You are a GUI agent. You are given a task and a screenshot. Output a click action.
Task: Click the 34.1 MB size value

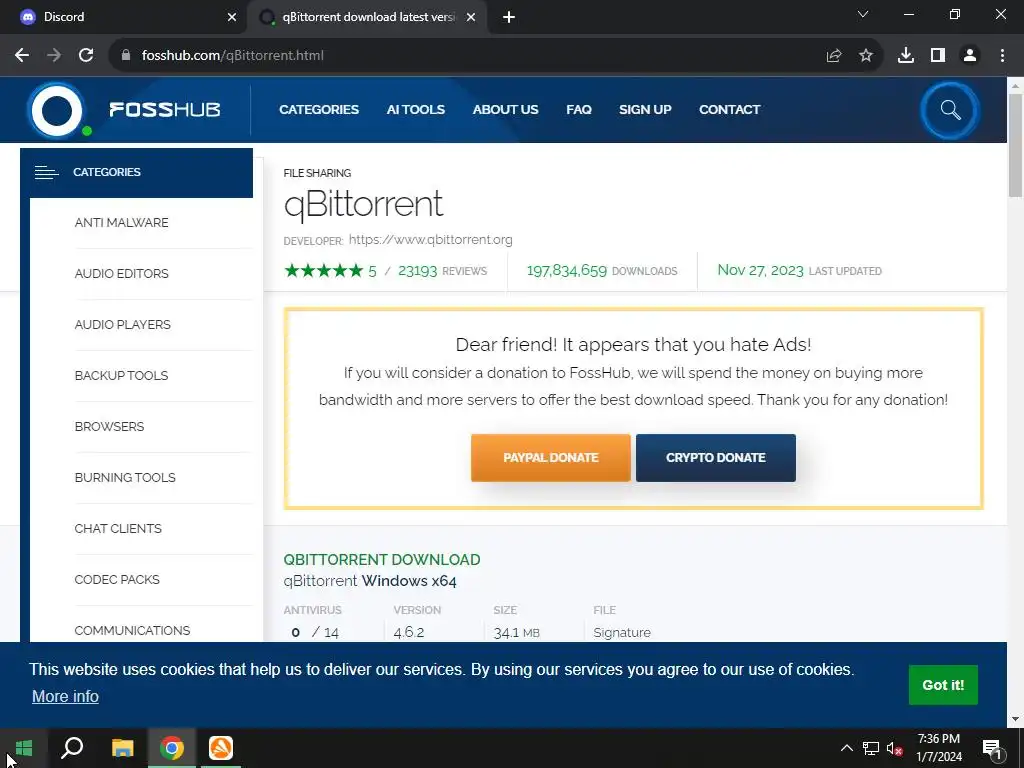pos(517,633)
